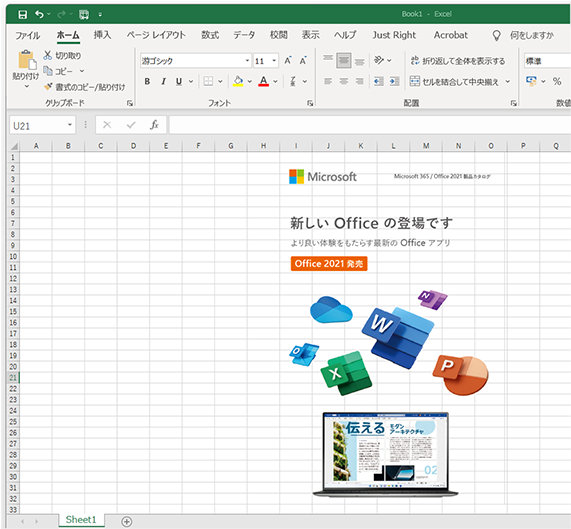The width and height of the screenshot is (571, 529).
Task: Open the ファイル (File) tab
Action: [x=28, y=35]
